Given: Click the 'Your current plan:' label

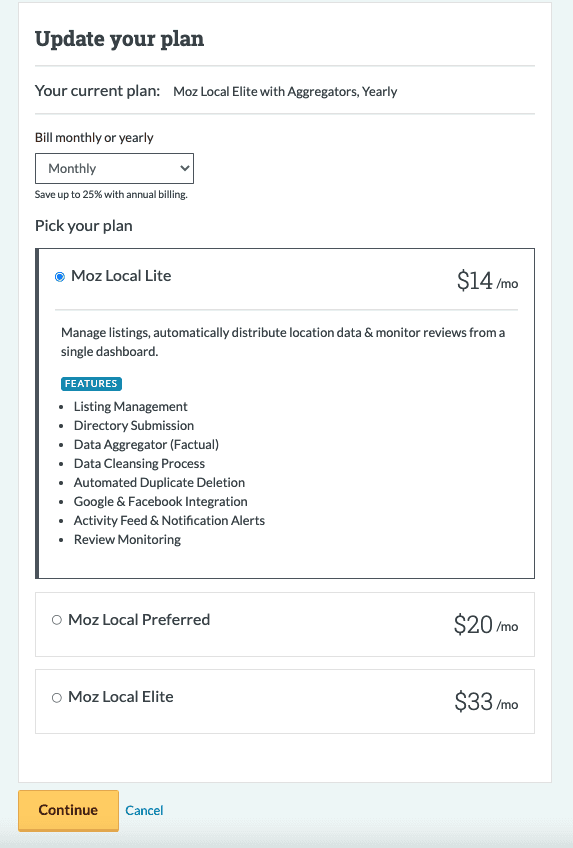Looking at the screenshot, I should click(97, 91).
